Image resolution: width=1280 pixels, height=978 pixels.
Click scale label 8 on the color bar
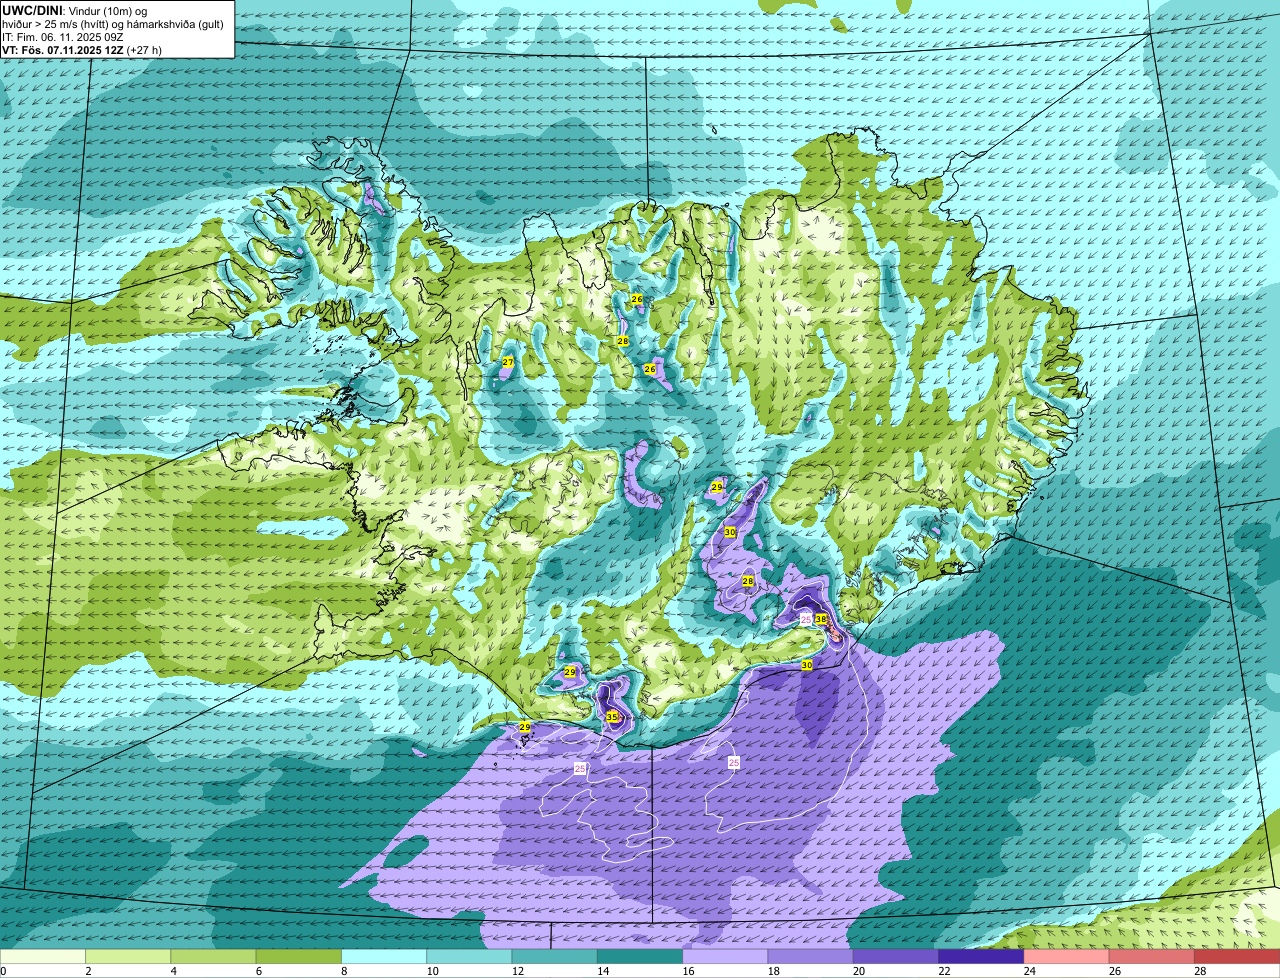click(x=343, y=971)
